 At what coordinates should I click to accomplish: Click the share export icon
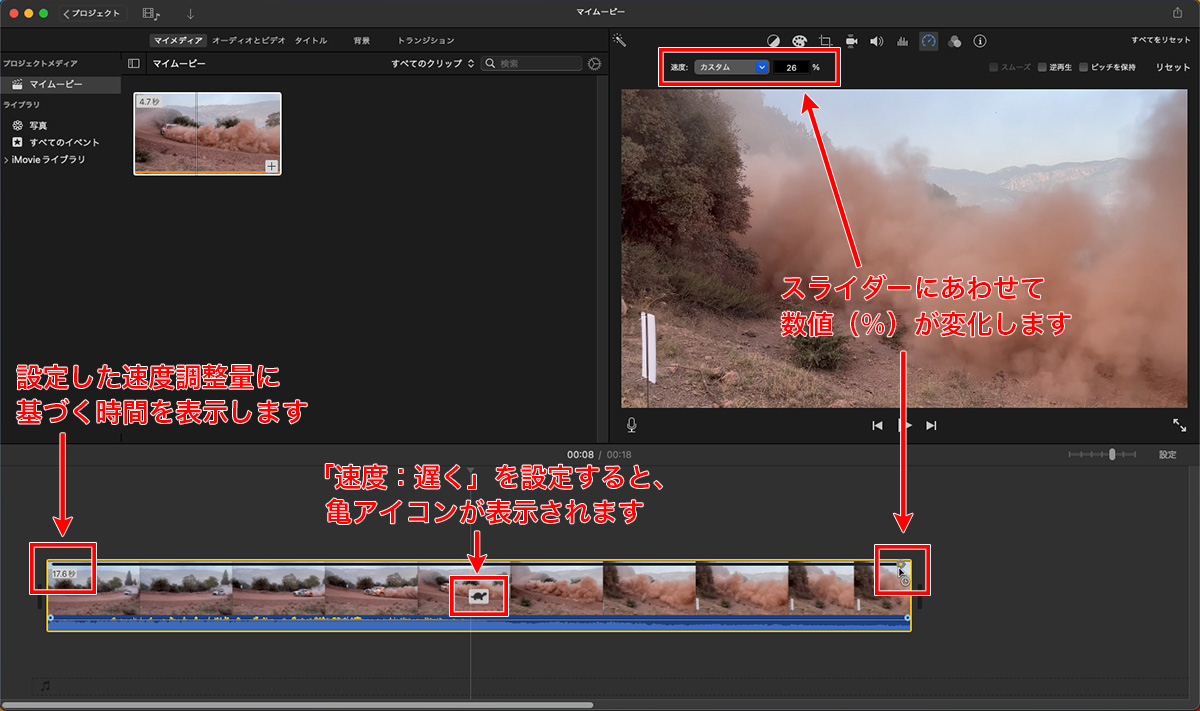click(1176, 13)
